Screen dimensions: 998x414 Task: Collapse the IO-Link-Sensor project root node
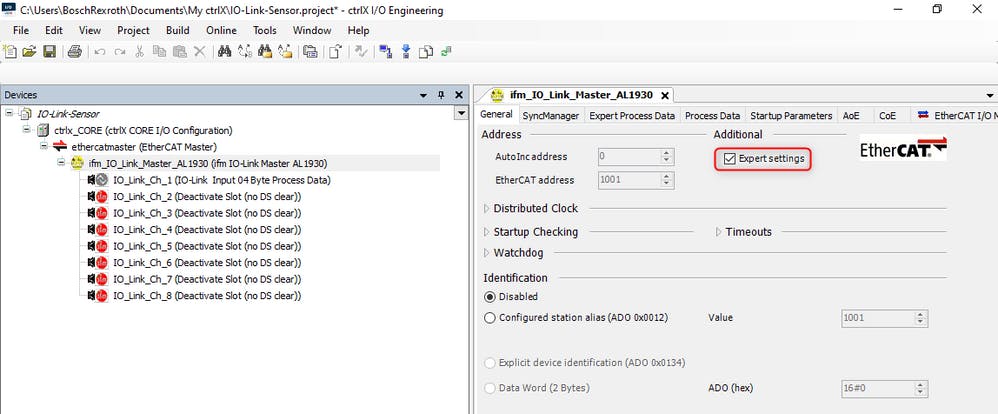coord(9,113)
